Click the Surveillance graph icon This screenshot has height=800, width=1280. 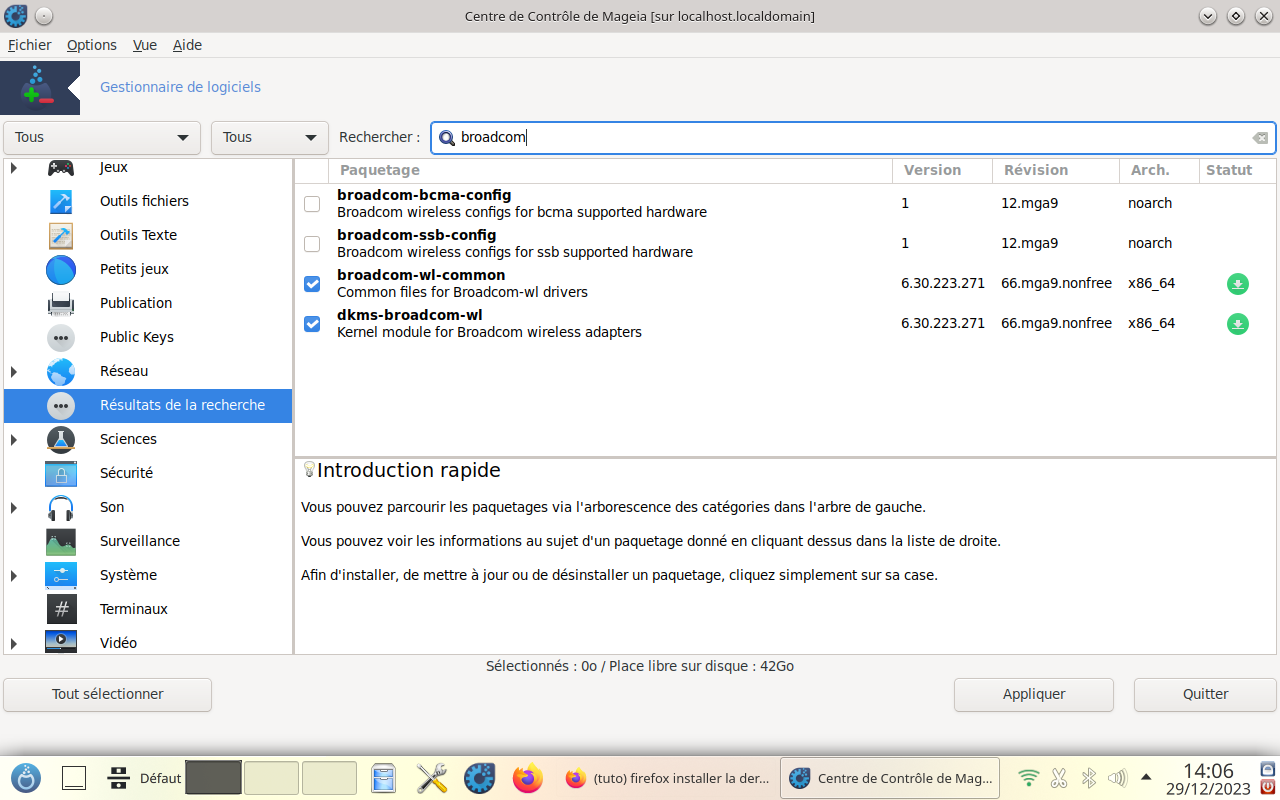coord(61,541)
